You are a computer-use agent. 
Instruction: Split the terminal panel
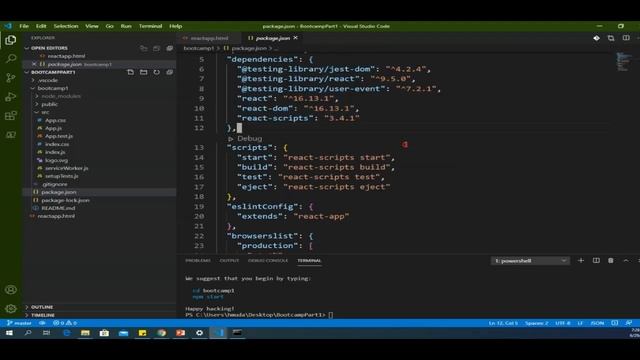coord(596,260)
